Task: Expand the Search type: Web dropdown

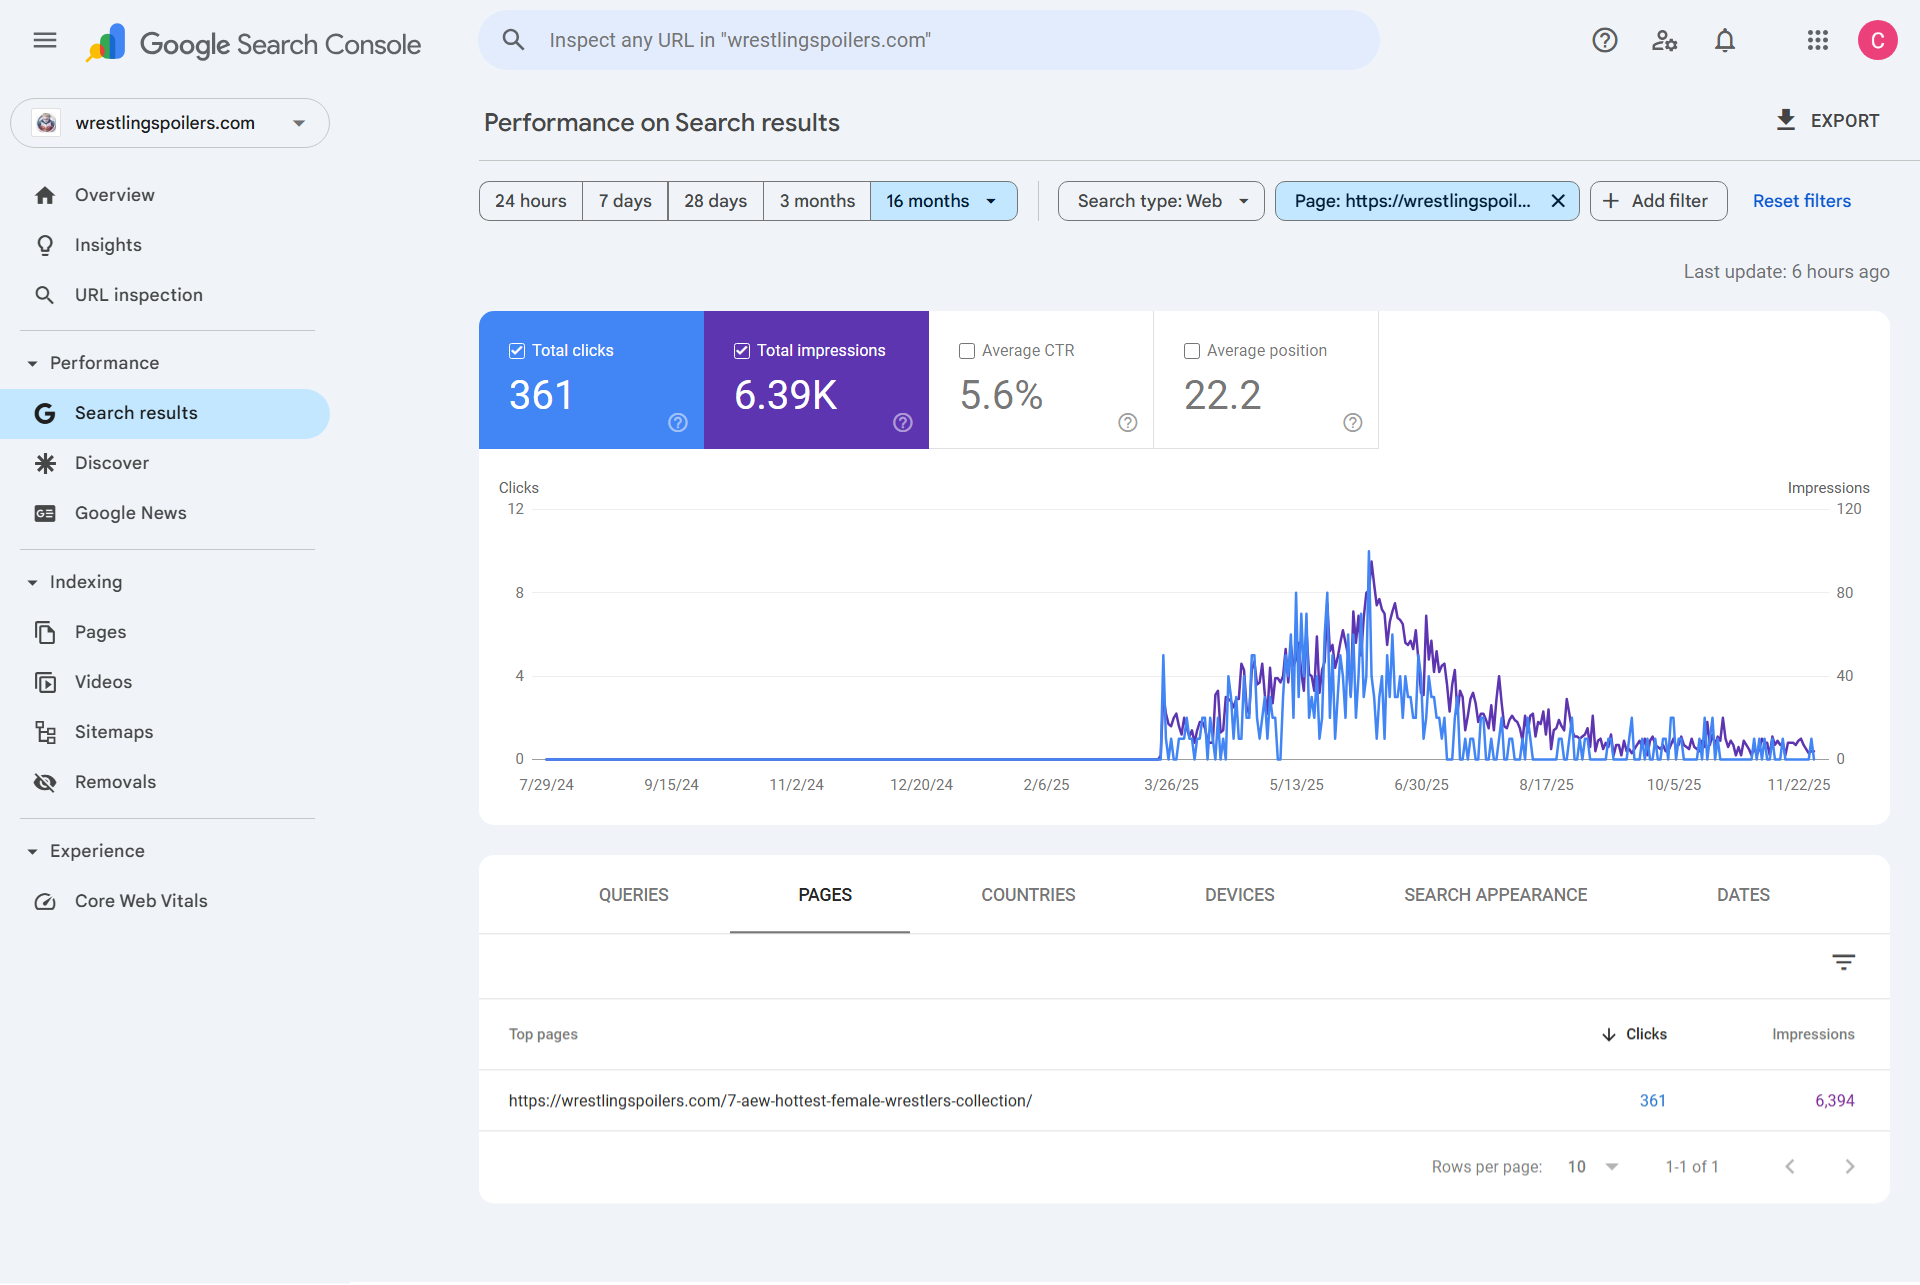Action: click(x=1161, y=201)
